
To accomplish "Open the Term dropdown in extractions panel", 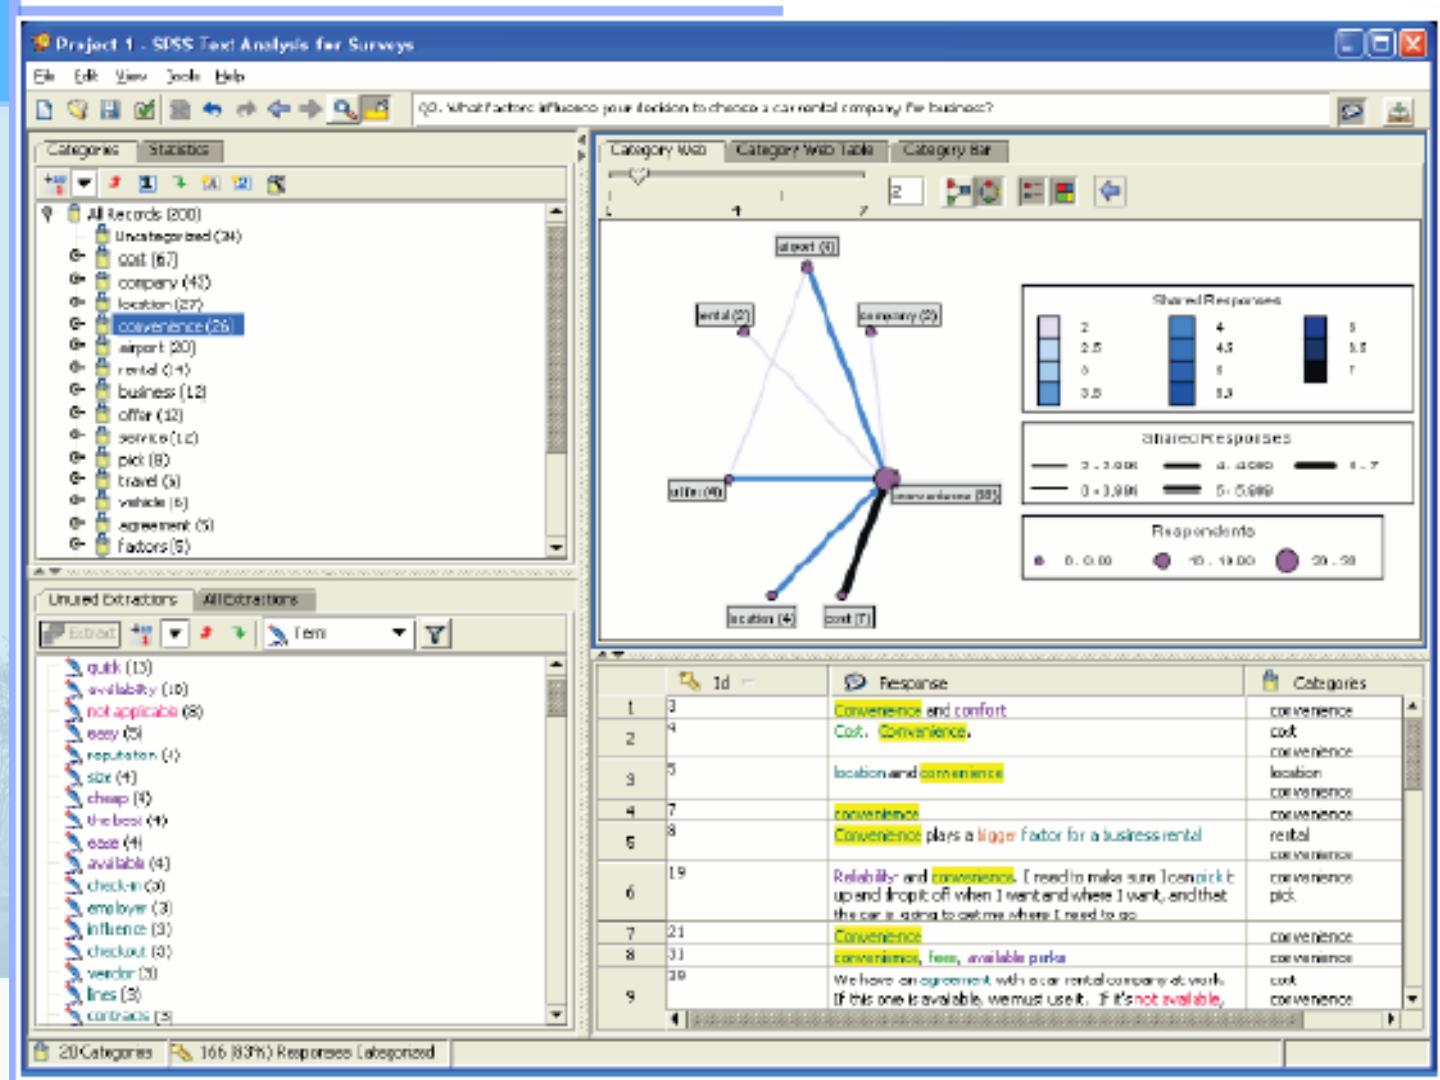I will coord(398,633).
